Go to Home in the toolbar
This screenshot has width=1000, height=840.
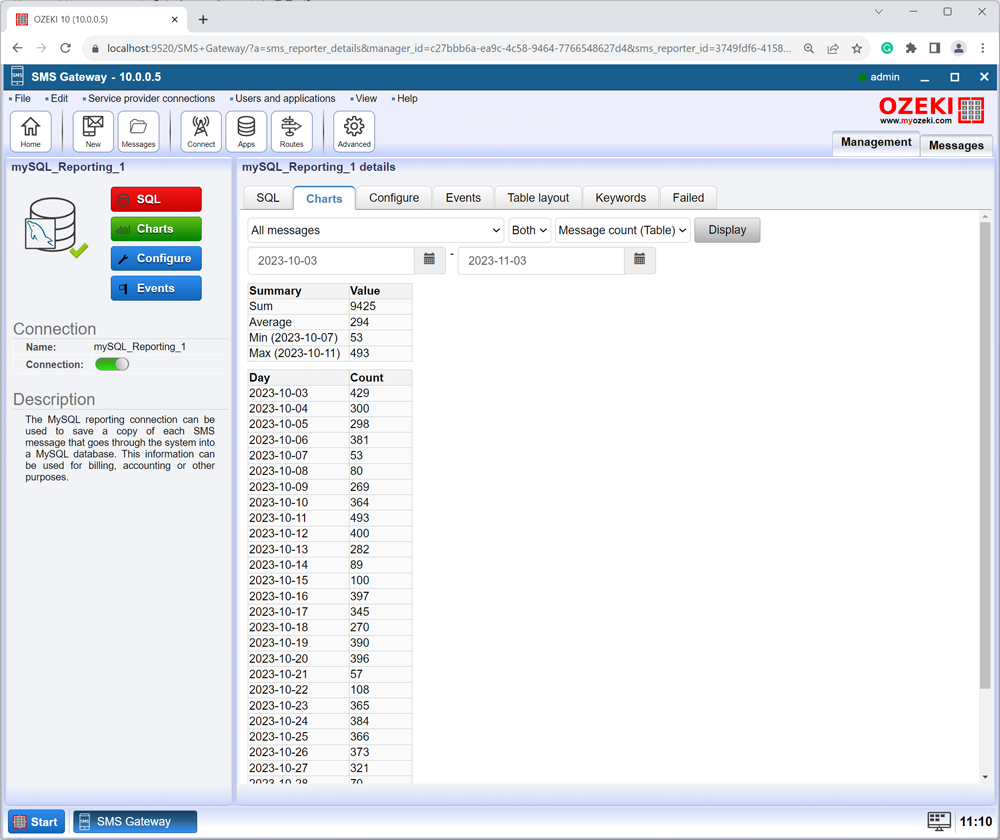coord(31,131)
